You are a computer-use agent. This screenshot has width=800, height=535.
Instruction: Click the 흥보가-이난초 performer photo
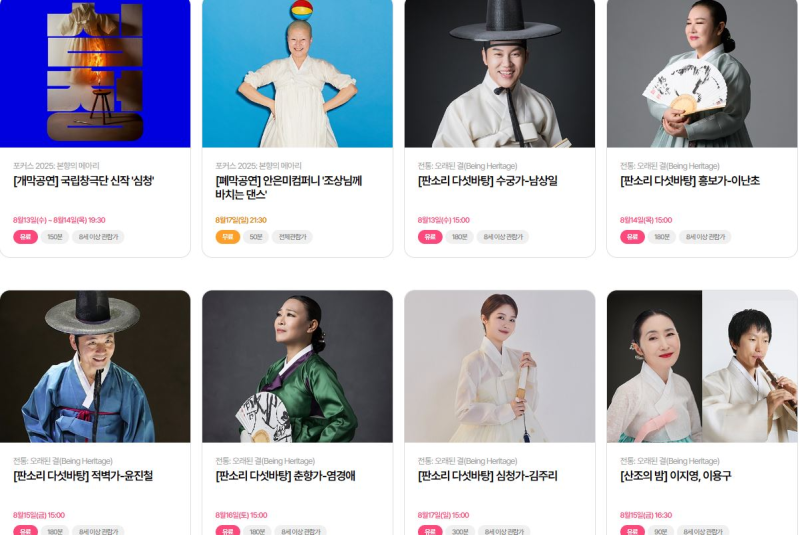(702, 73)
